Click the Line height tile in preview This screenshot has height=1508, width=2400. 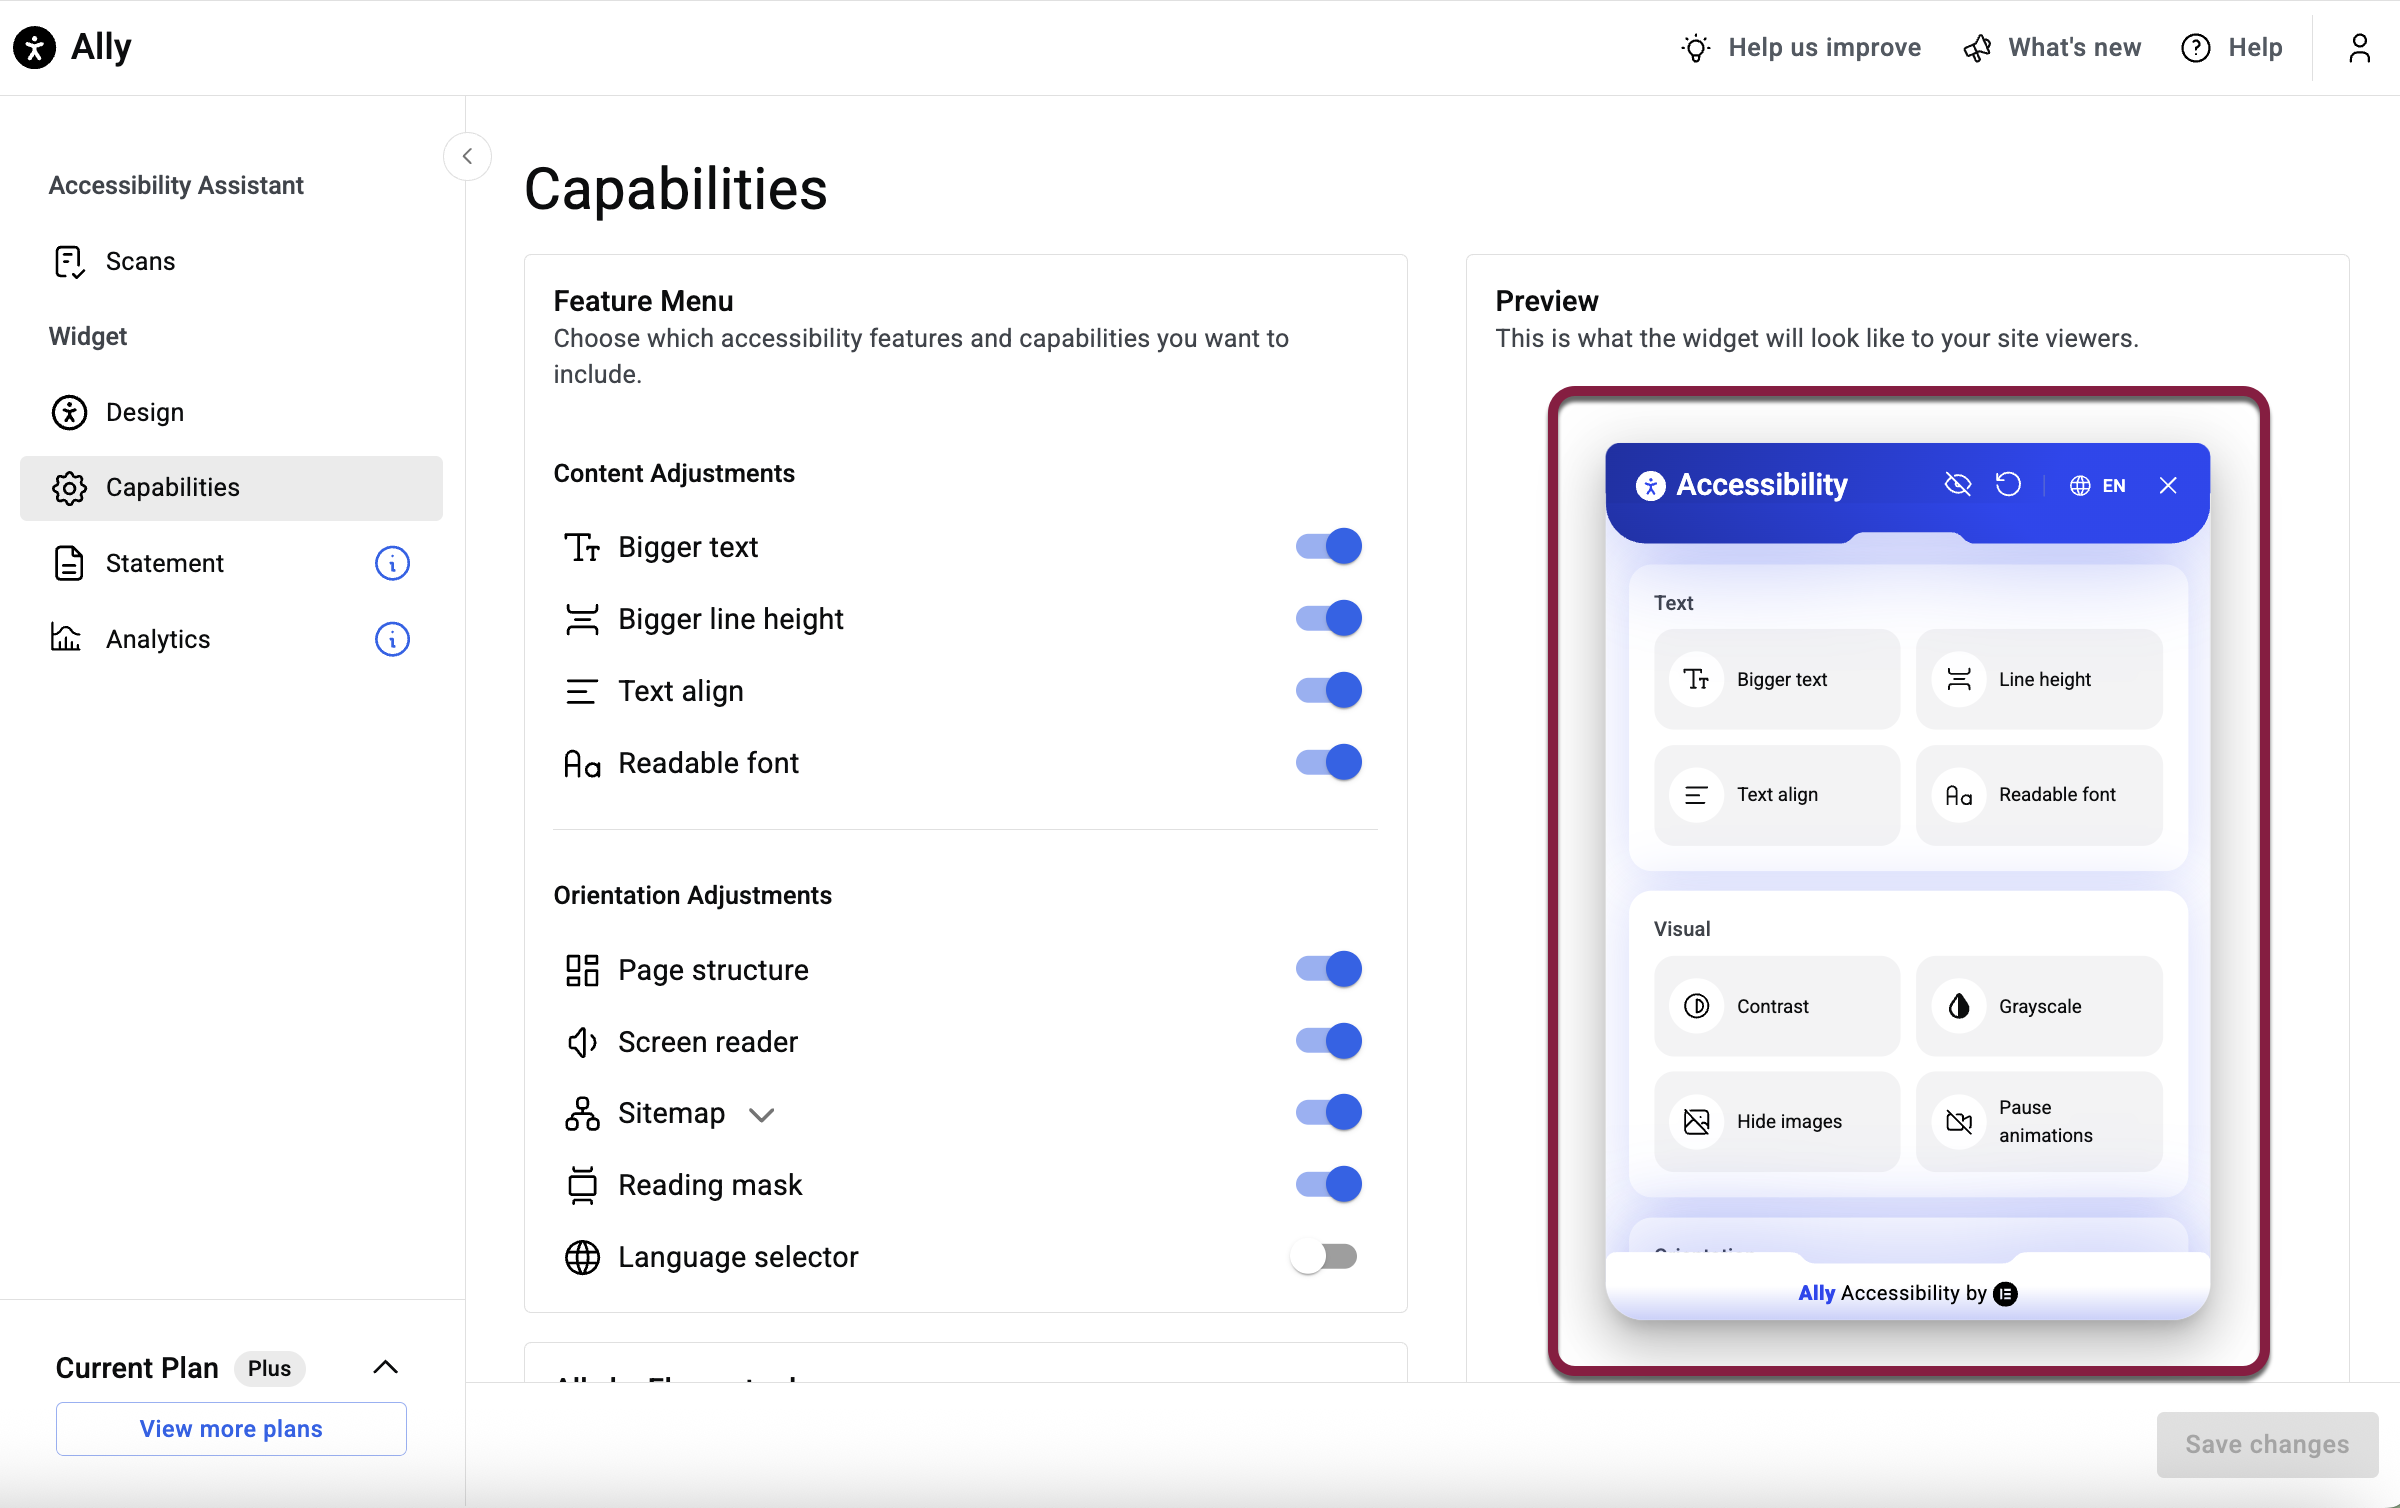coord(2039,679)
